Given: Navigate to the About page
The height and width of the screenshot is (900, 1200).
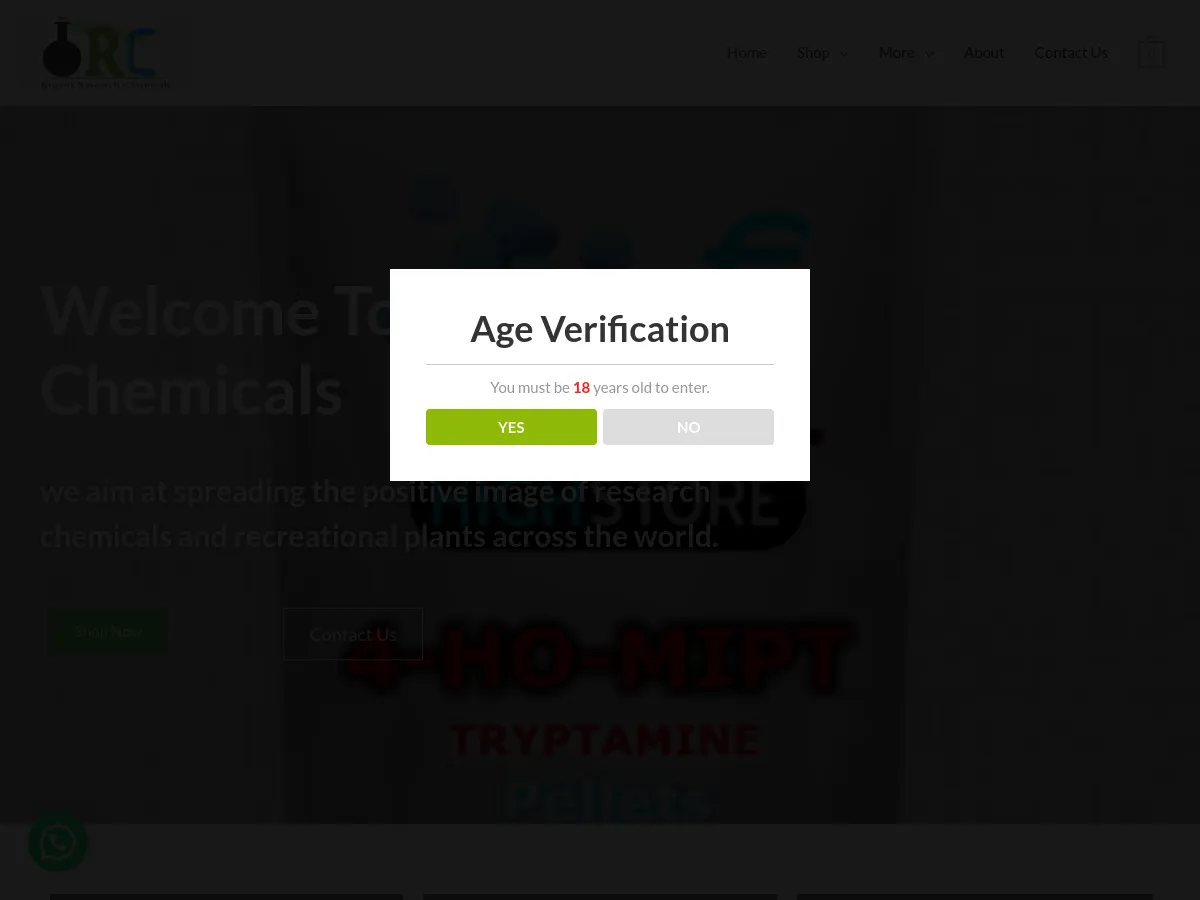Looking at the screenshot, I should click(x=984, y=53).
